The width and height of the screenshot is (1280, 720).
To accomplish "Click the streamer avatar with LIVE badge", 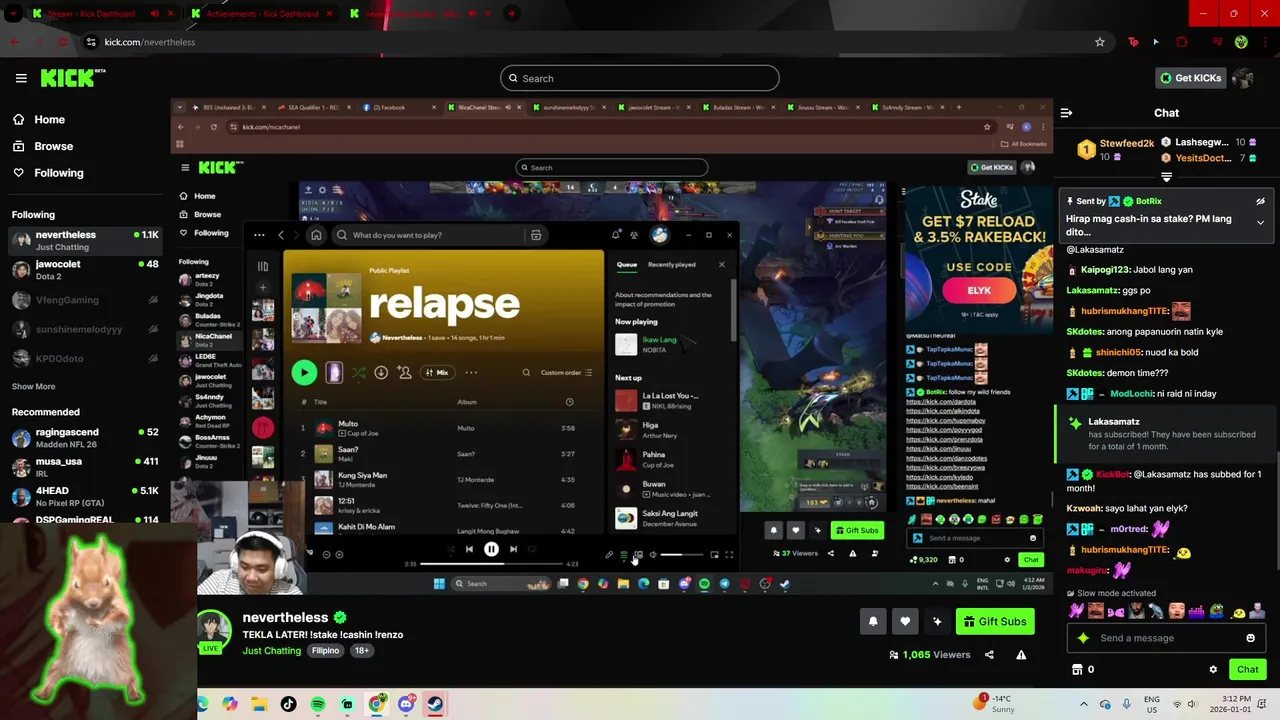I will point(214,630).
